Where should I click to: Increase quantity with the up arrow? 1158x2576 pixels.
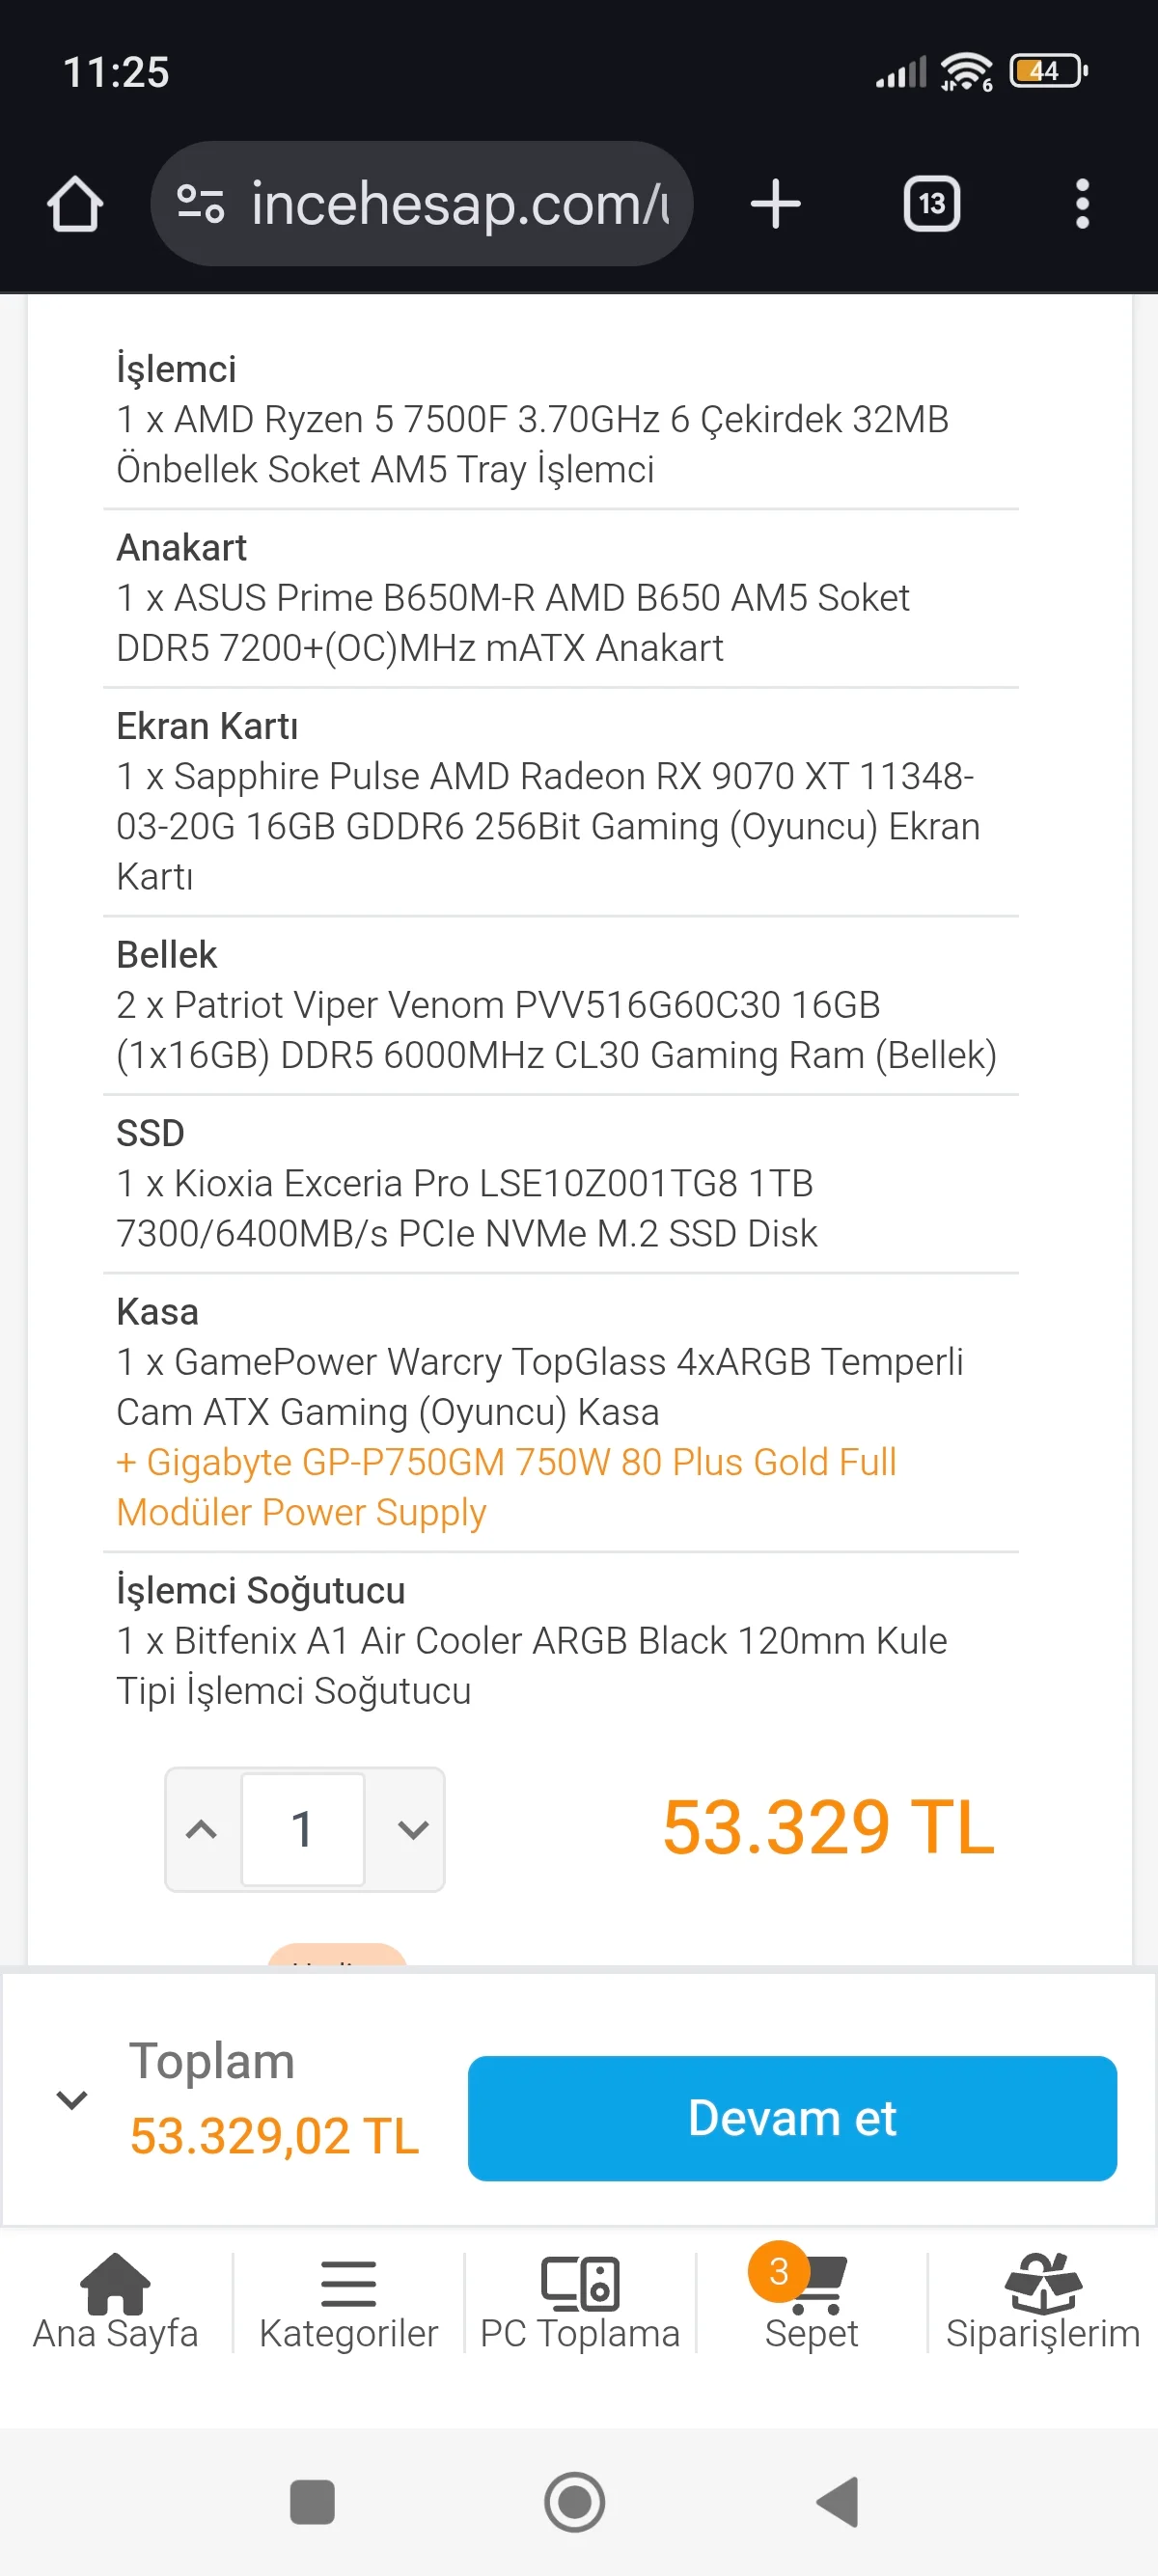pos(202,1829)
